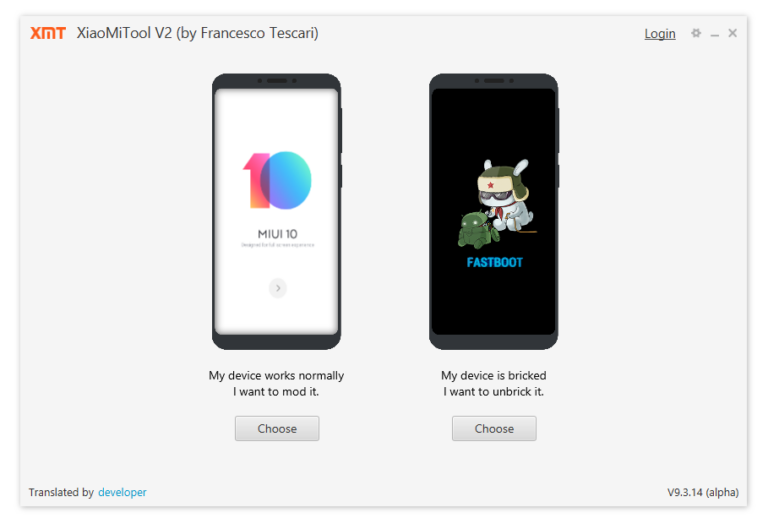Open the developer translator link
The width and height of the screenshot is (768, 524).
(x=122, y=492)
